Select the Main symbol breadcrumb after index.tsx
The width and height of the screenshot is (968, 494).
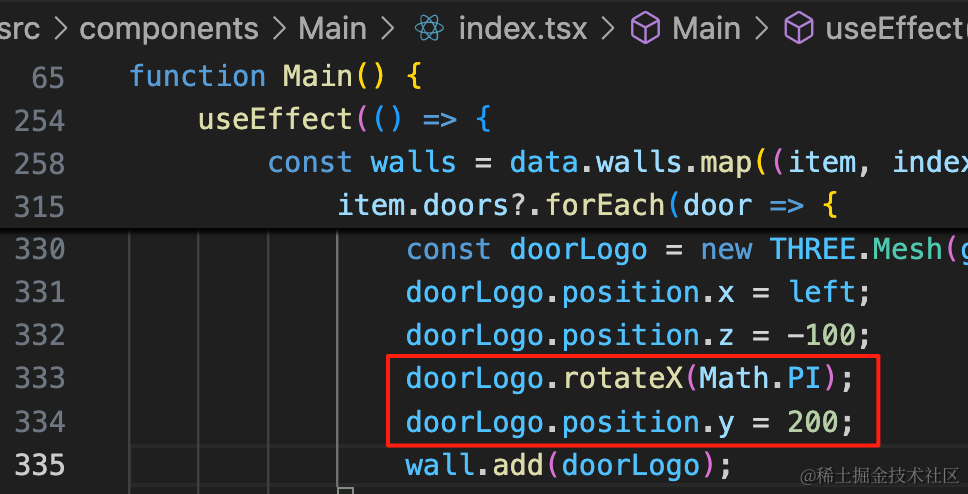pos(706,29)
